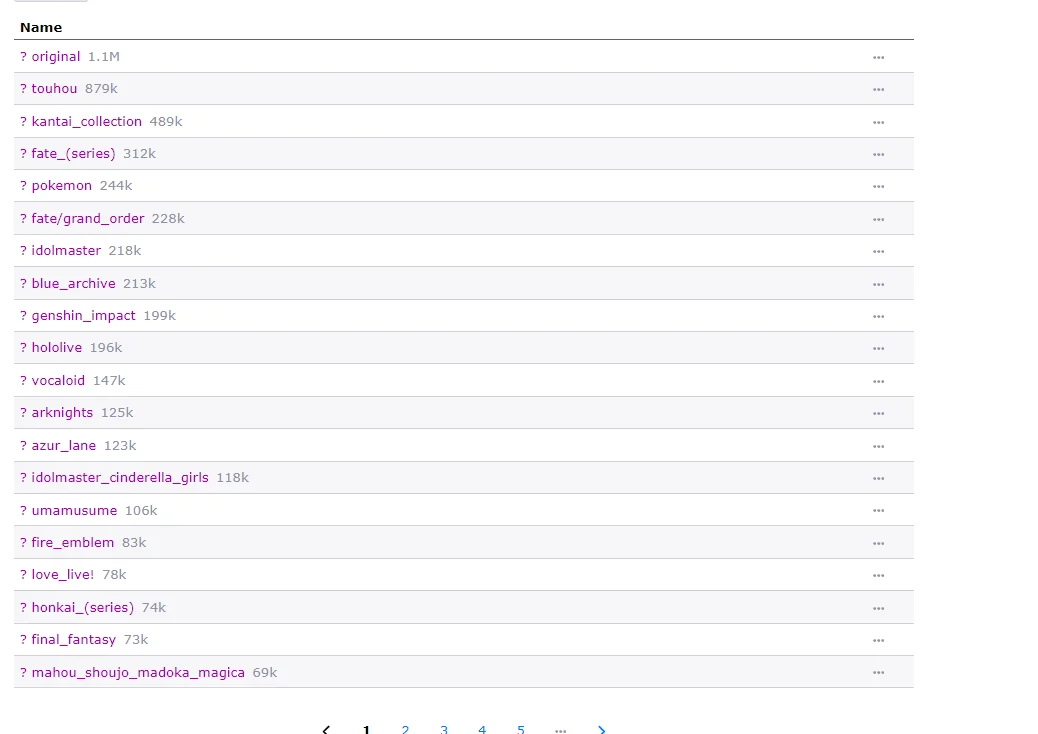The width and height of the screenshot is (1038, 734).
Task: Open the hololive tag link
Action: (x=57, y=347)
